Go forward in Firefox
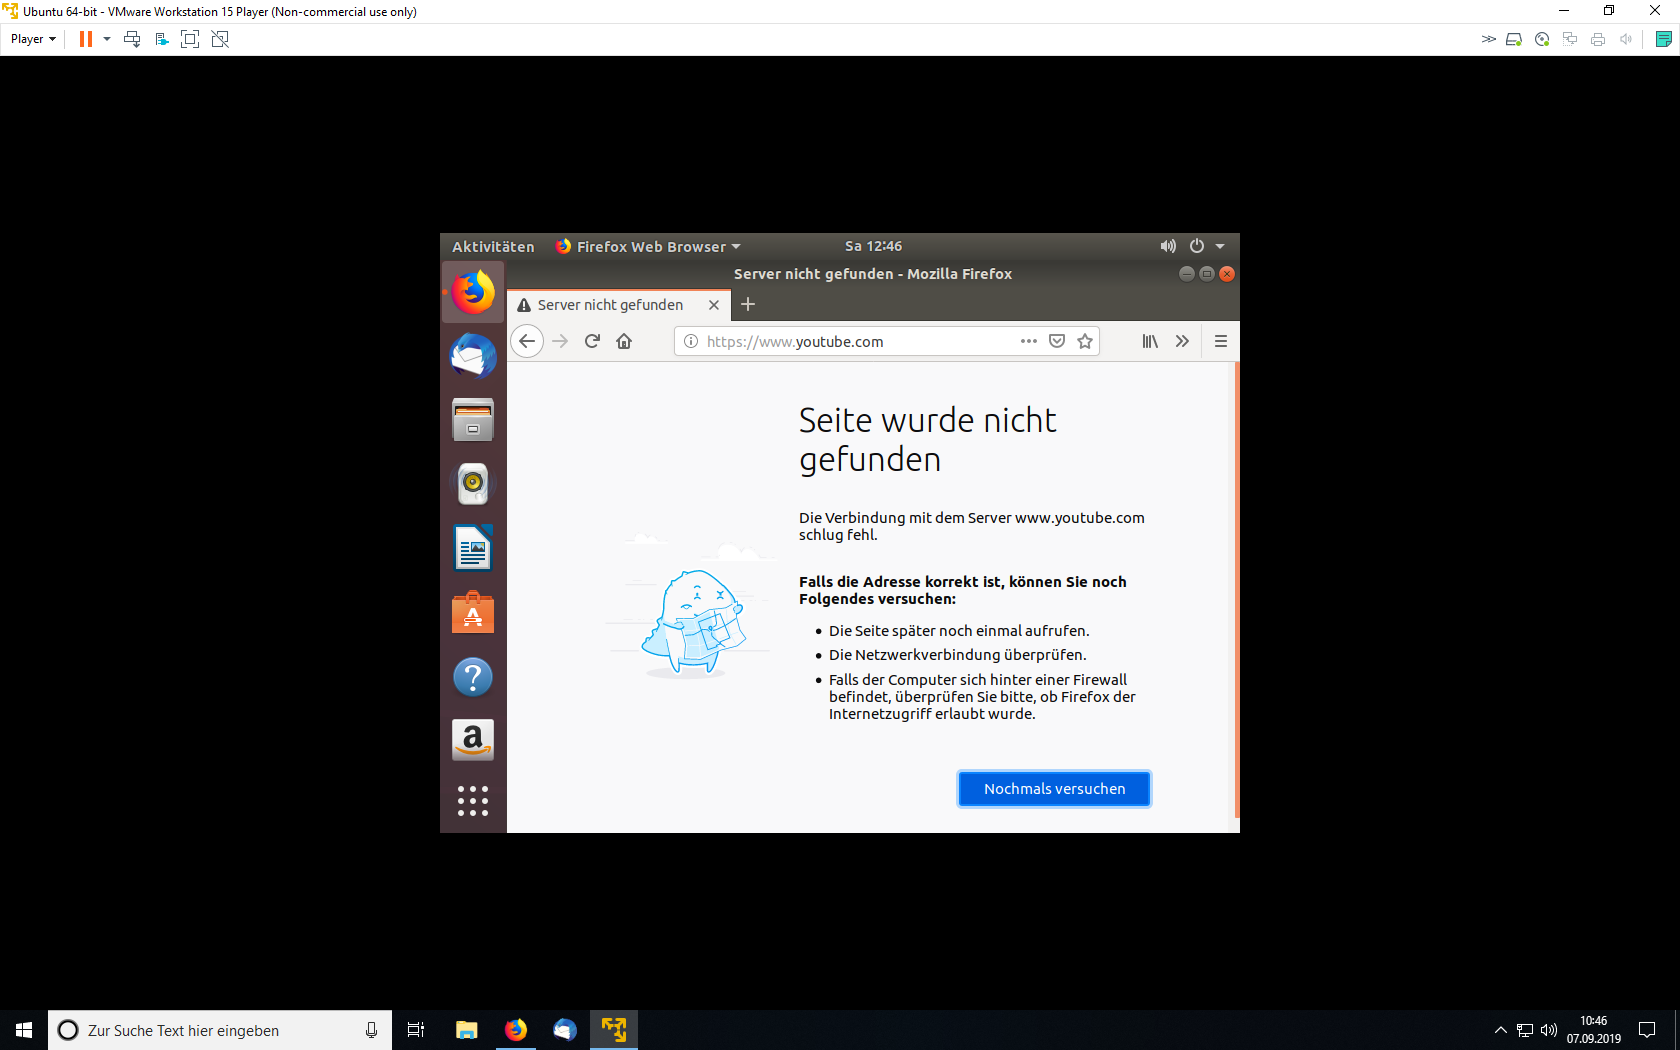Screen dimensions: 1680x1050 point(560,341)
